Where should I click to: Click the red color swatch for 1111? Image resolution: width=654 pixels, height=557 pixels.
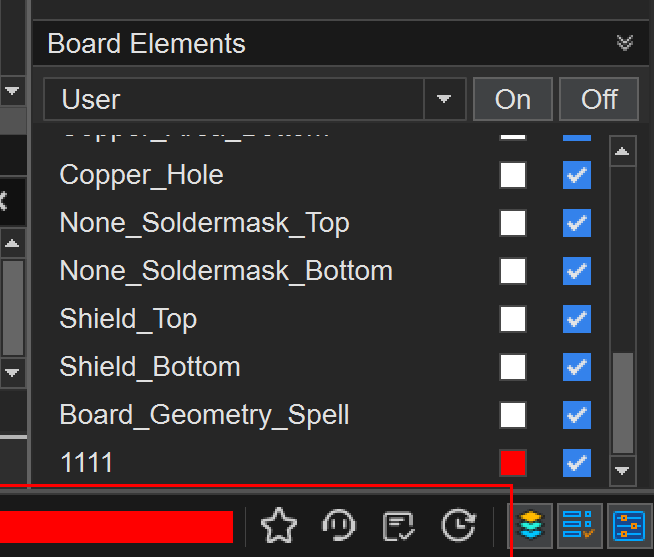(x=513, y=463)
